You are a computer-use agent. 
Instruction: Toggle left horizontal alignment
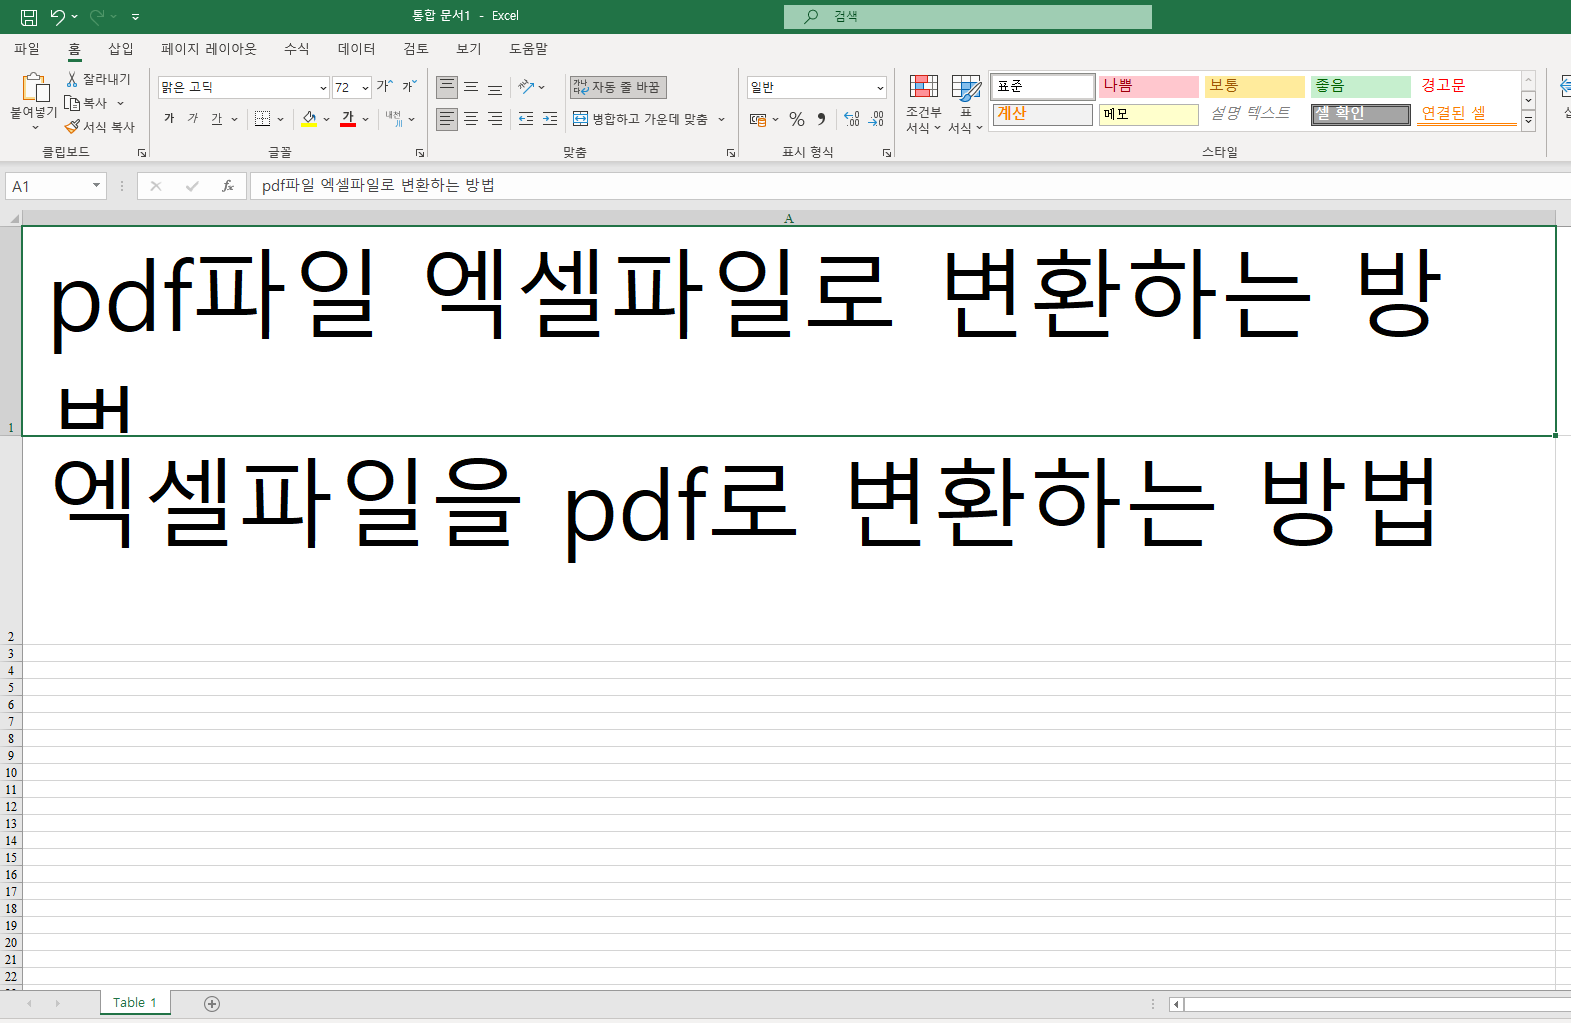point(447,119)
